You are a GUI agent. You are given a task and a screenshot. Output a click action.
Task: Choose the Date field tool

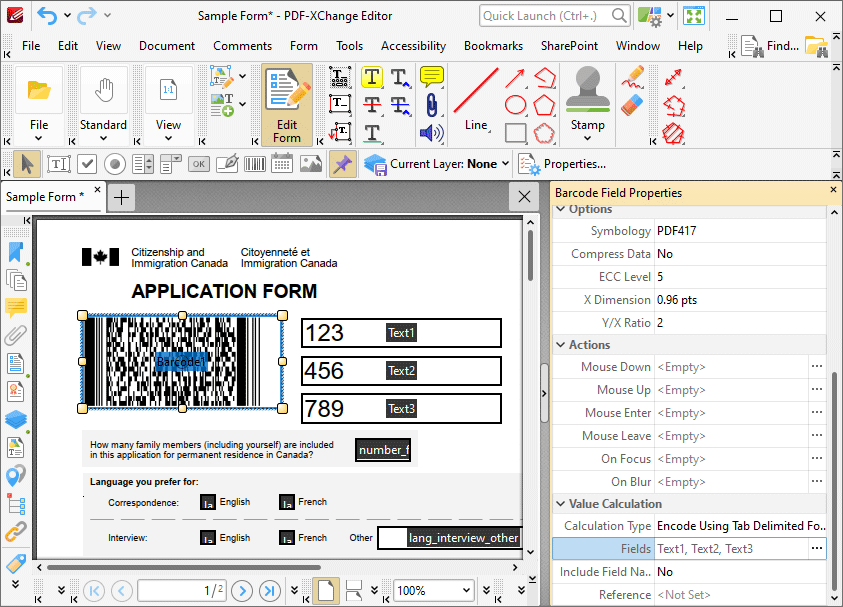(282, 164)
